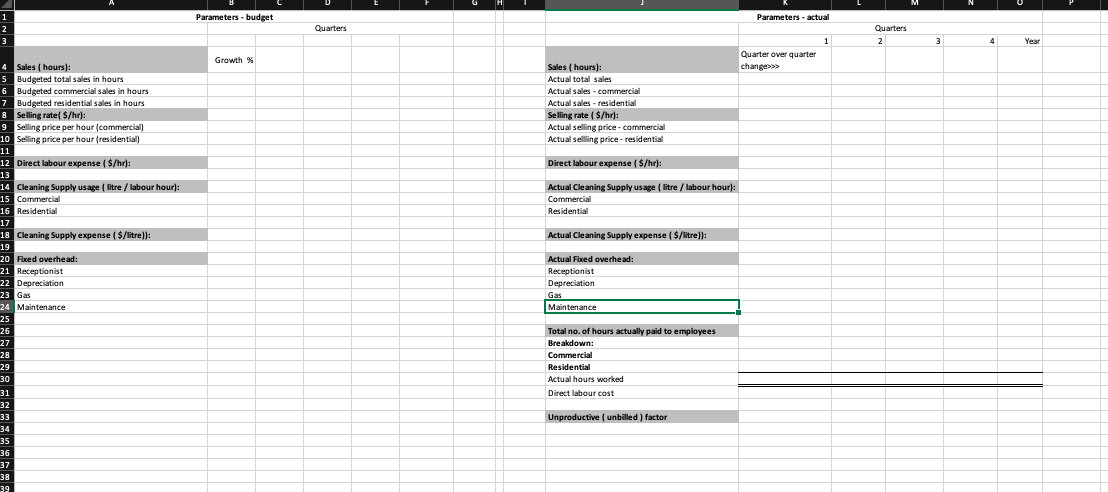Select actual "Direct labour expense ($/hr):" in column J

(x=642, y=163)
